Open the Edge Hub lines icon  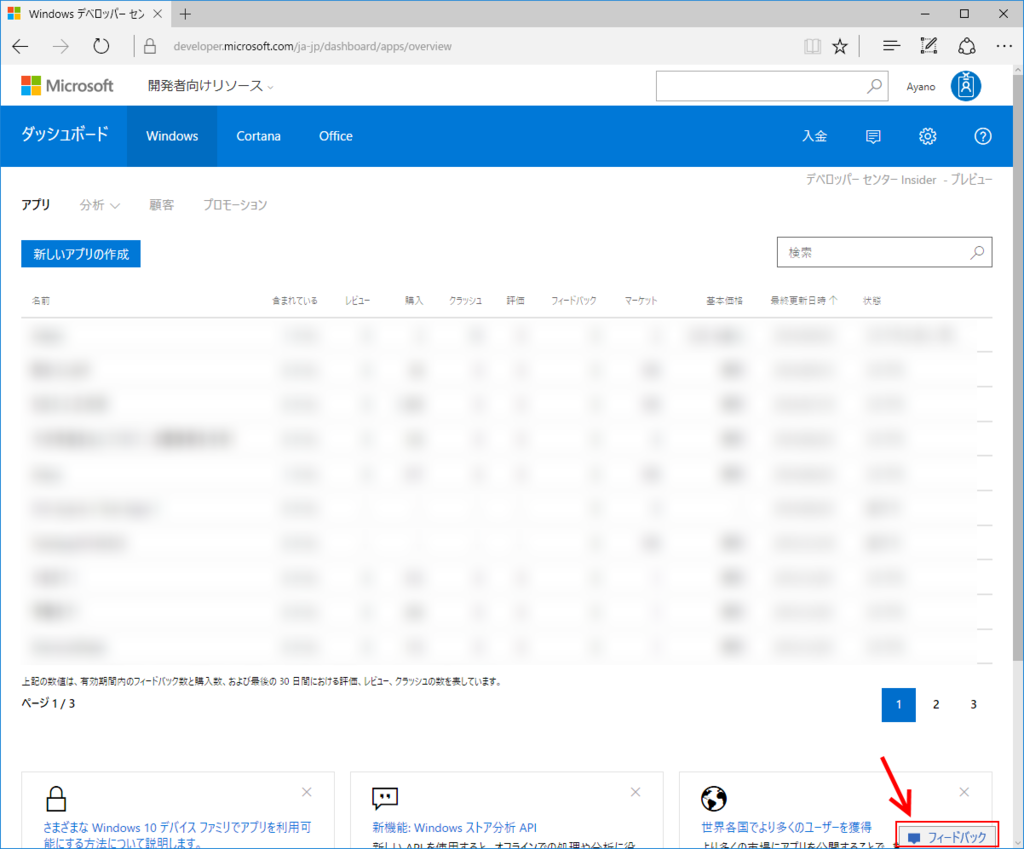pyautogui.click(x=891, y=46)
